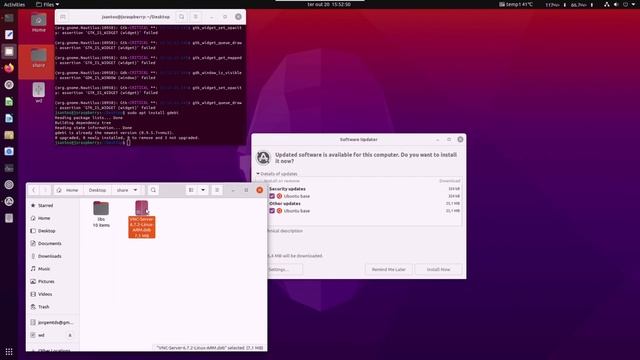
Task: Open the jorgemtds account in Files sidebar
Action: [53, 322]
